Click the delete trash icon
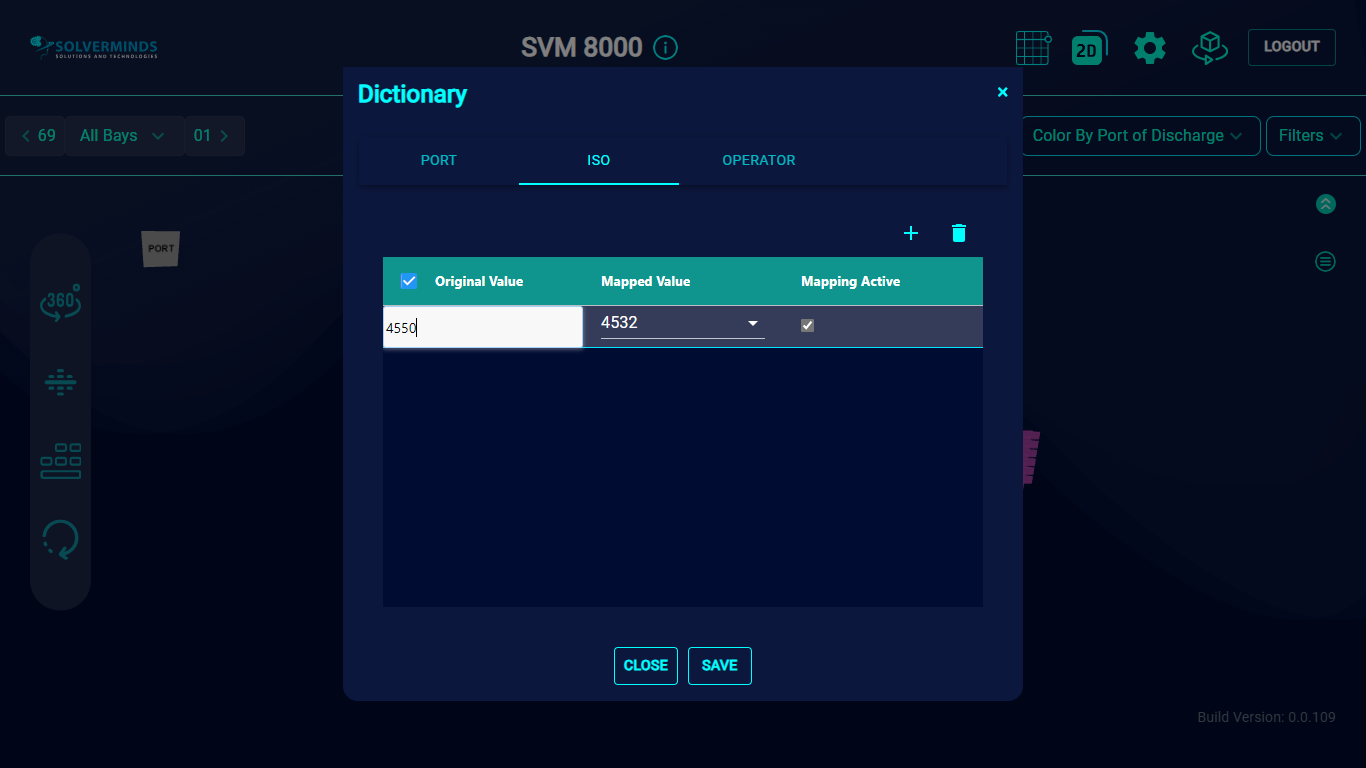Image resolution: width=1366 pixels, height=768 pixels. (x=959, y=233)
